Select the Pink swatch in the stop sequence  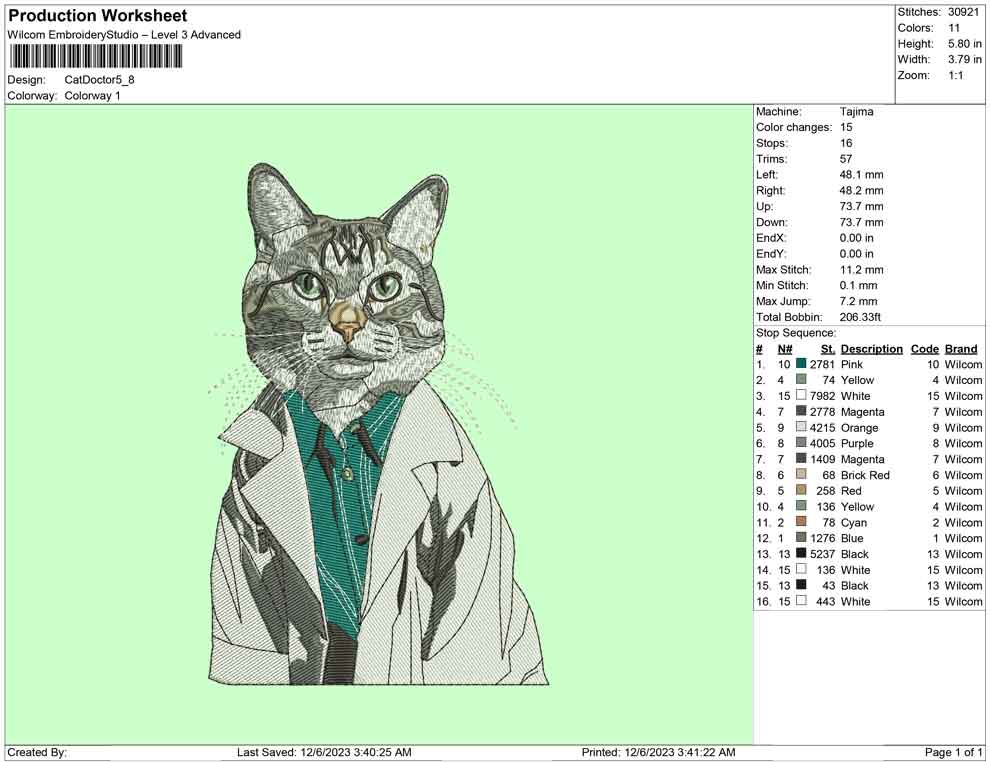point(800,364)
